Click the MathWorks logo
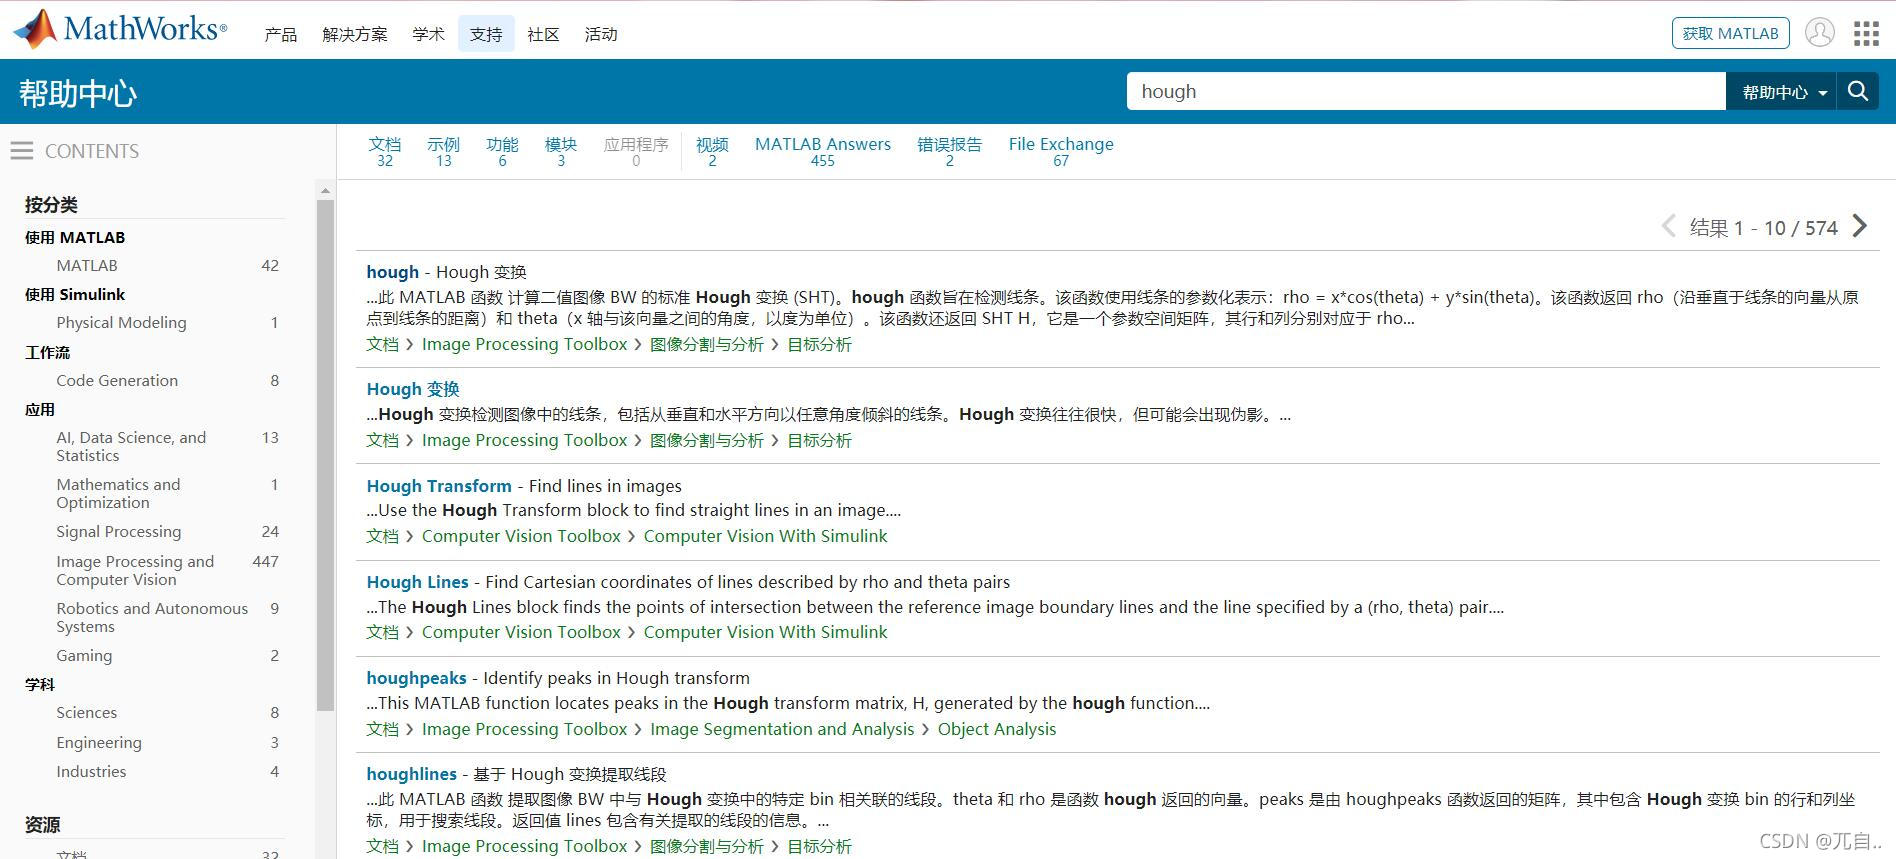This screenshot has width=1896, height=859. click(120, 29)
